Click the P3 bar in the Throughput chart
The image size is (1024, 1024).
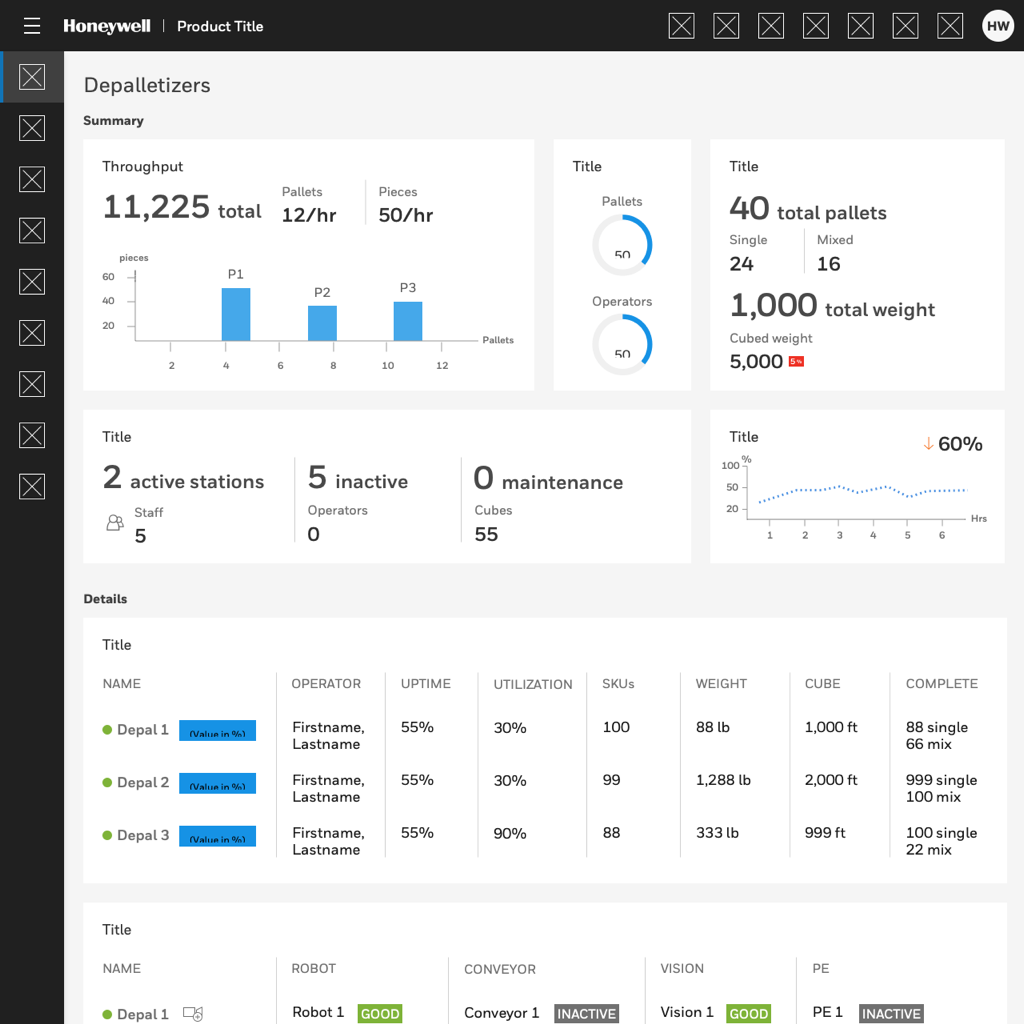408,321
